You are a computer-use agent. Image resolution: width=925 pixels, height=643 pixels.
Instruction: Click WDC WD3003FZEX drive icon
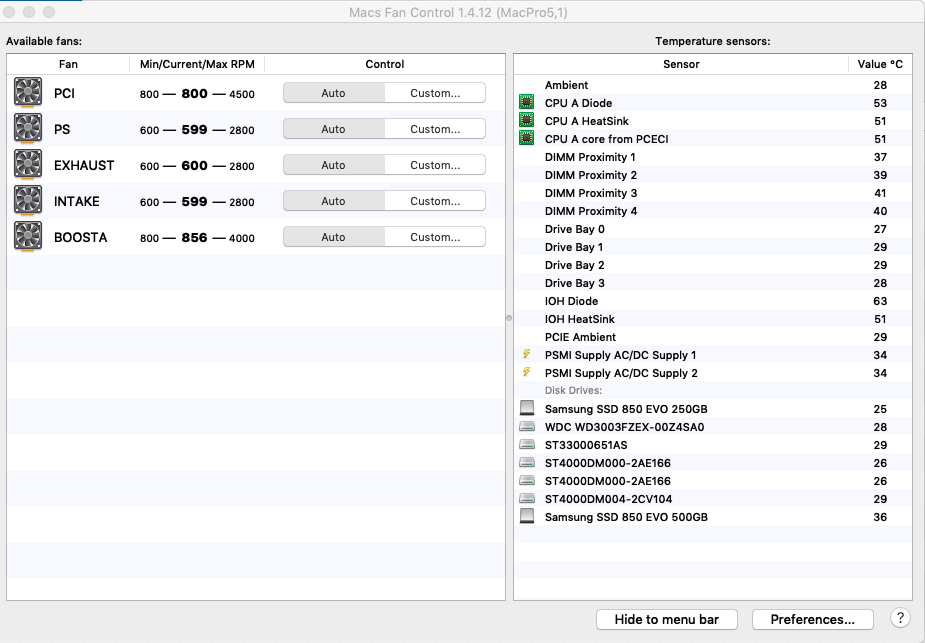pos(527,426)
